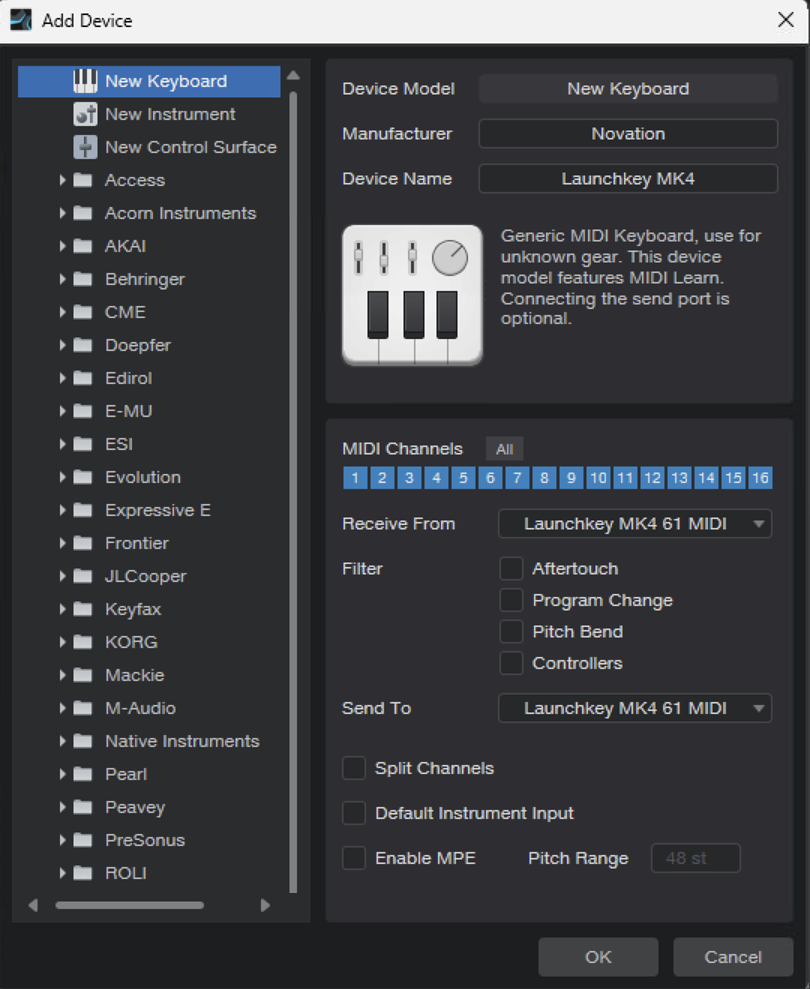Enable the Aftertouch filter checkbox
The image size is (810, 989).
(x=511, y=568)
